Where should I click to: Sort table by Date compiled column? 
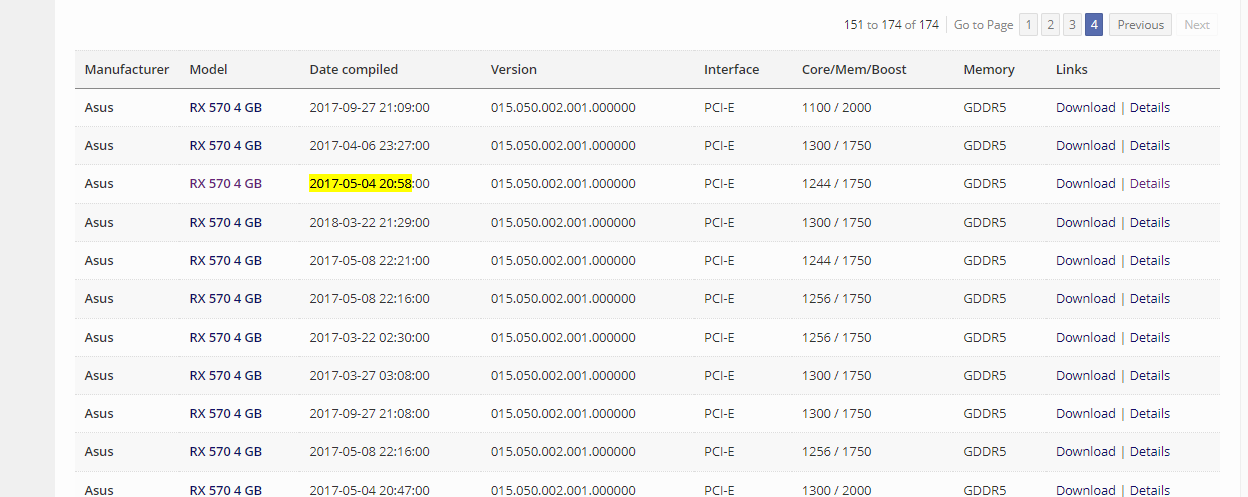354,70
